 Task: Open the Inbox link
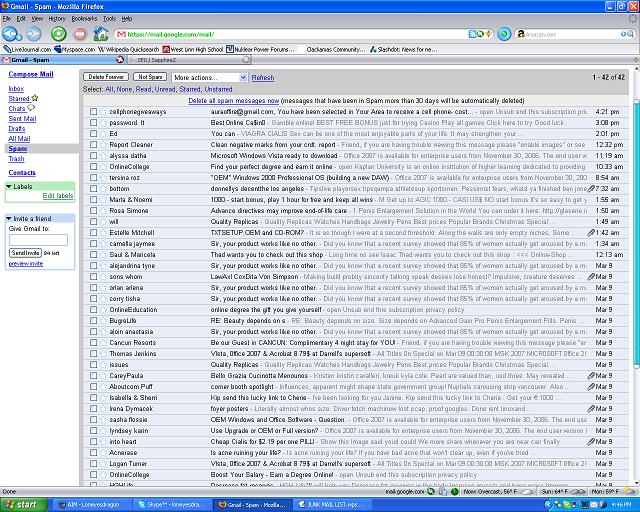coord(16,89)
